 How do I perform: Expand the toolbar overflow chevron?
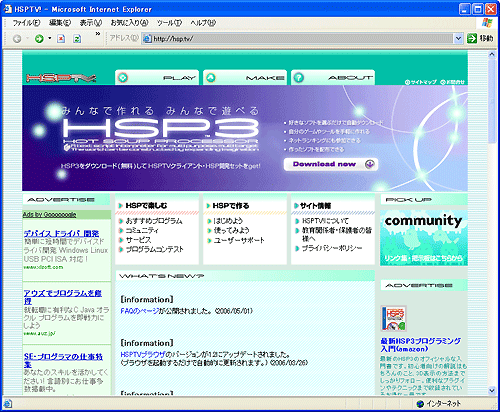click(98, 34)
